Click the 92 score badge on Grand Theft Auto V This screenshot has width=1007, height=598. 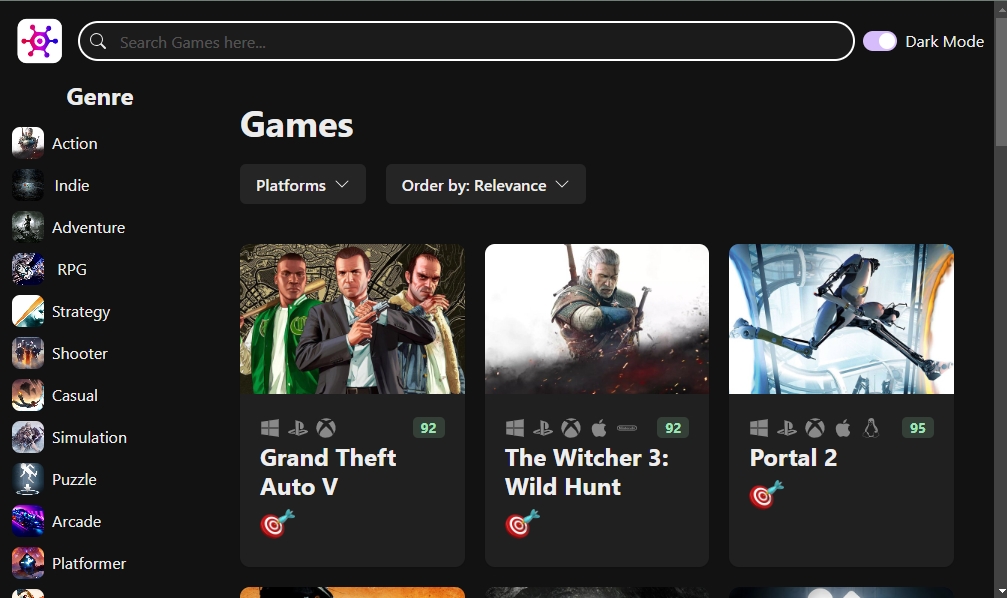coord(428,428)
